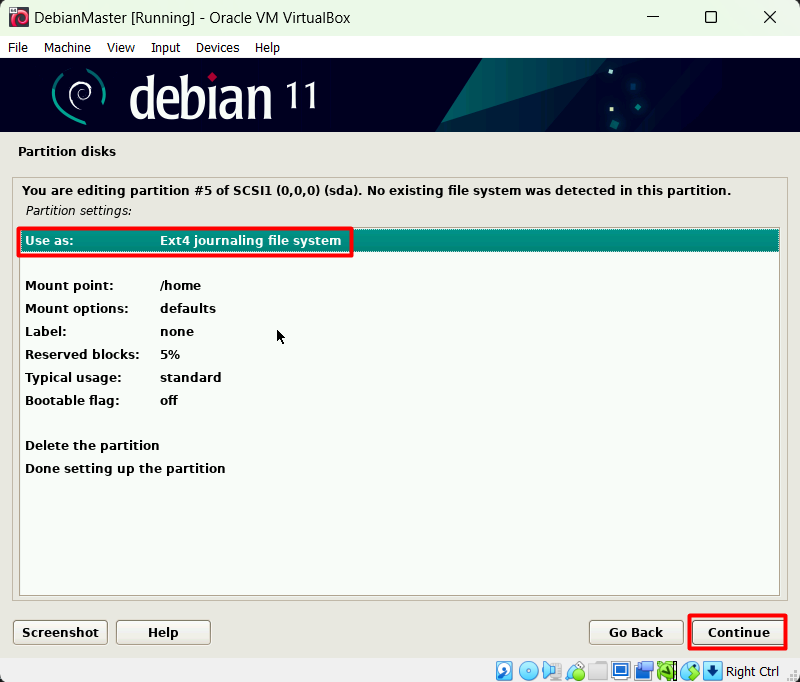Viewport: 800px width, 682px height.
Task: Click the 'Right Ctrl' host key indicator
Action: (x=752, y=671)
